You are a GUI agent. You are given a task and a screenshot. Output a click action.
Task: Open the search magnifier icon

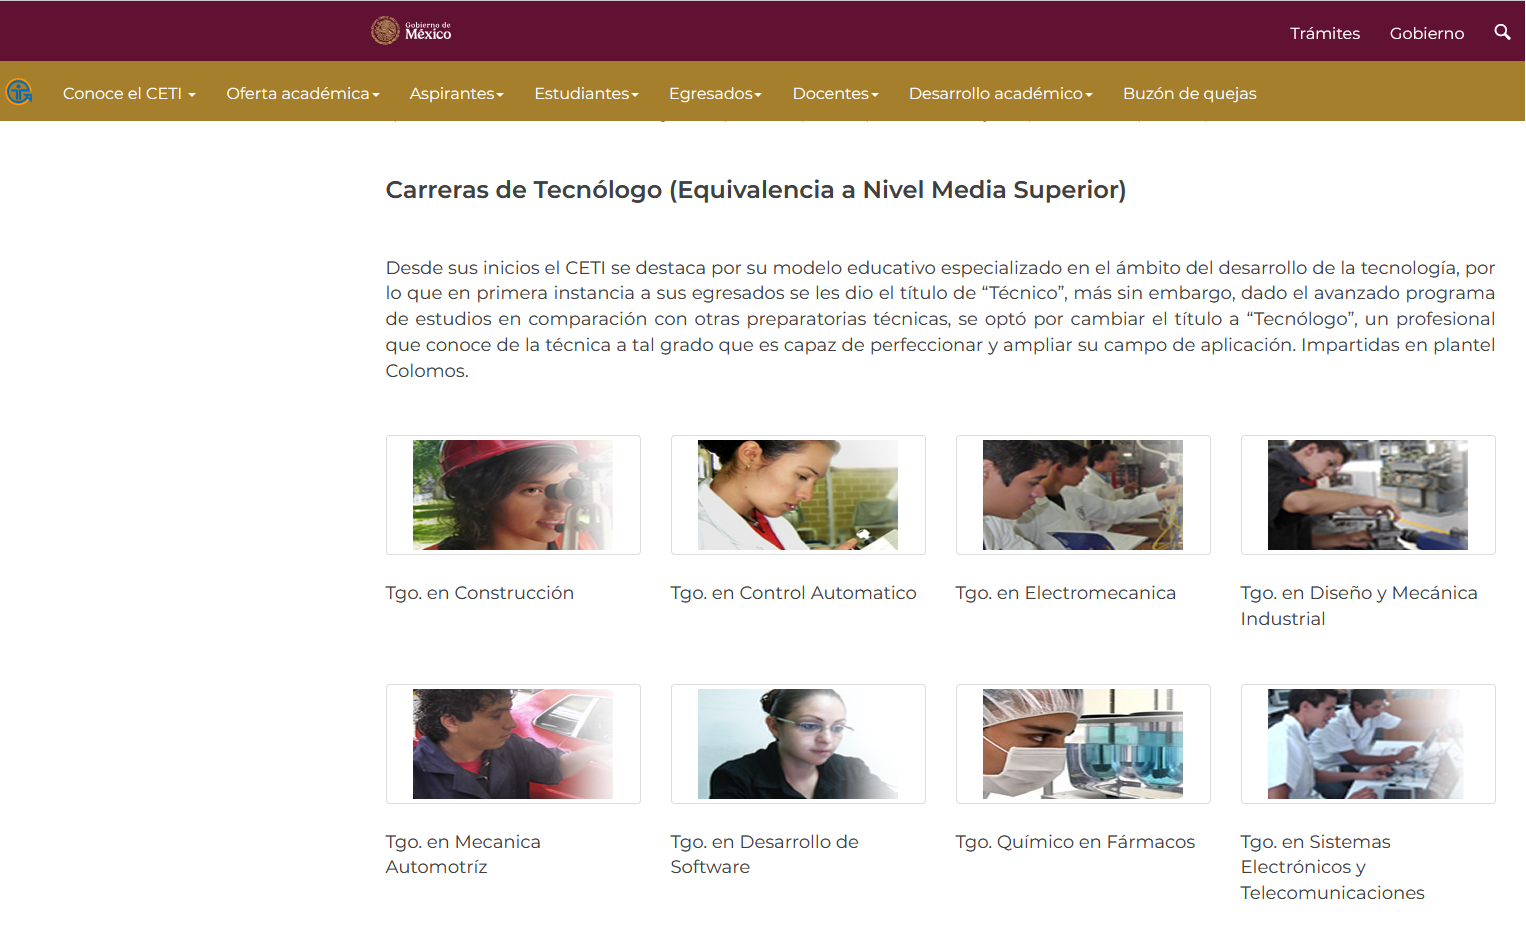pos(1502,32)
